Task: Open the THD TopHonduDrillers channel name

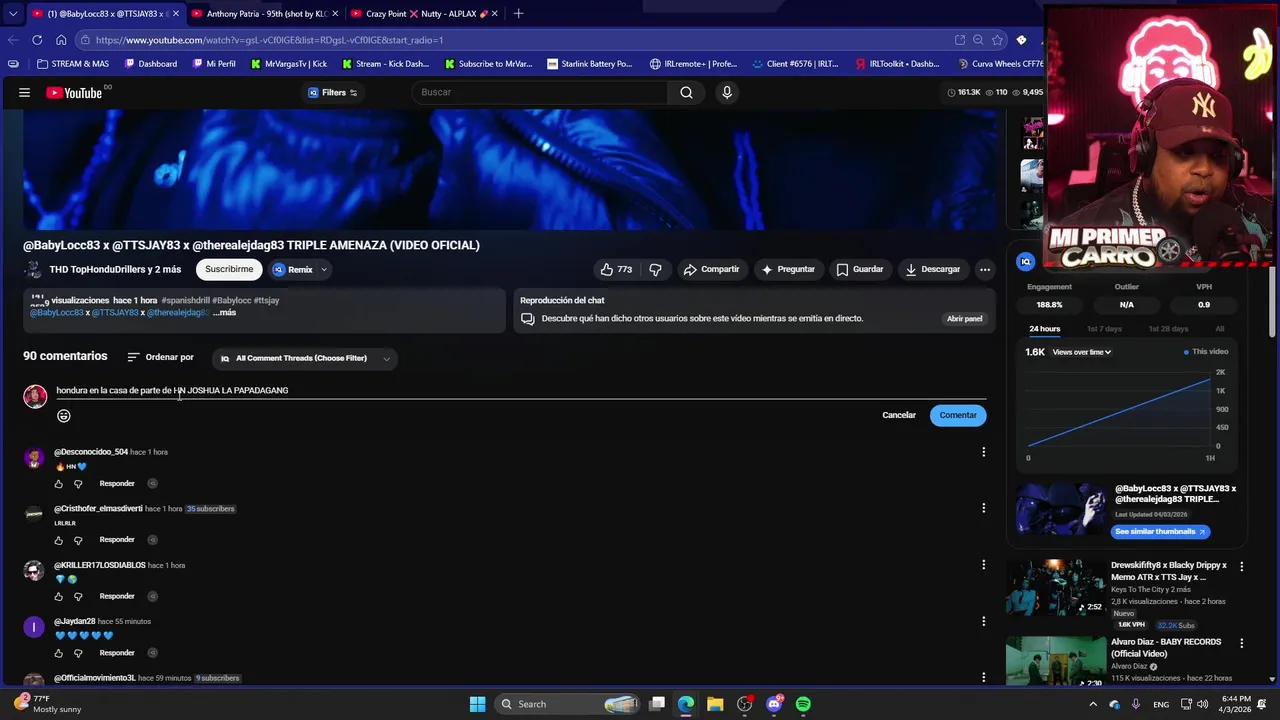Action: (115, 269)
